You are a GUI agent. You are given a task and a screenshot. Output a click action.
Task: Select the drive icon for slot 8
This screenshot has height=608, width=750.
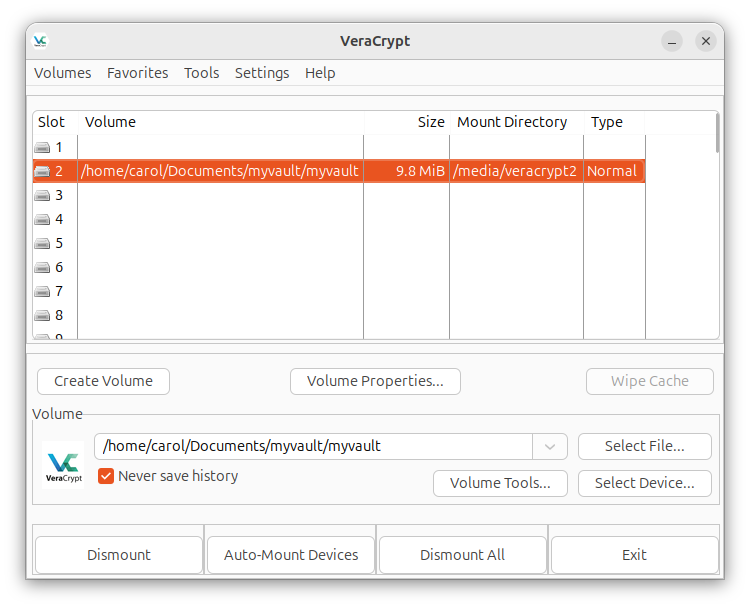[42, 316]
